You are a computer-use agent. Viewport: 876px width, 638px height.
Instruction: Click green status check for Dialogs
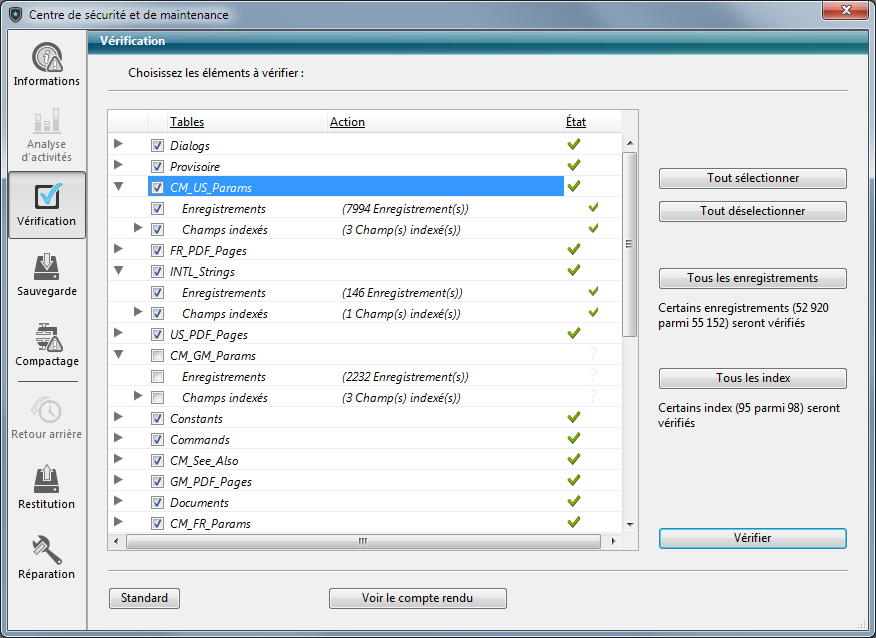[x=574, y=144]
